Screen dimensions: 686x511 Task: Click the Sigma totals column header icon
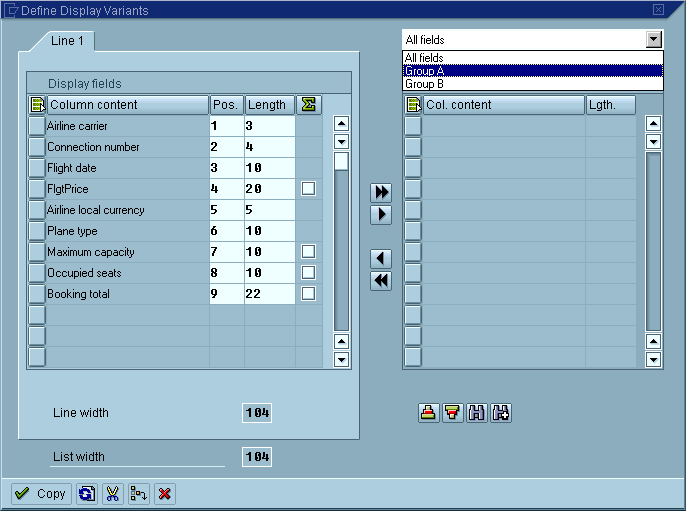tap(309, 105)
